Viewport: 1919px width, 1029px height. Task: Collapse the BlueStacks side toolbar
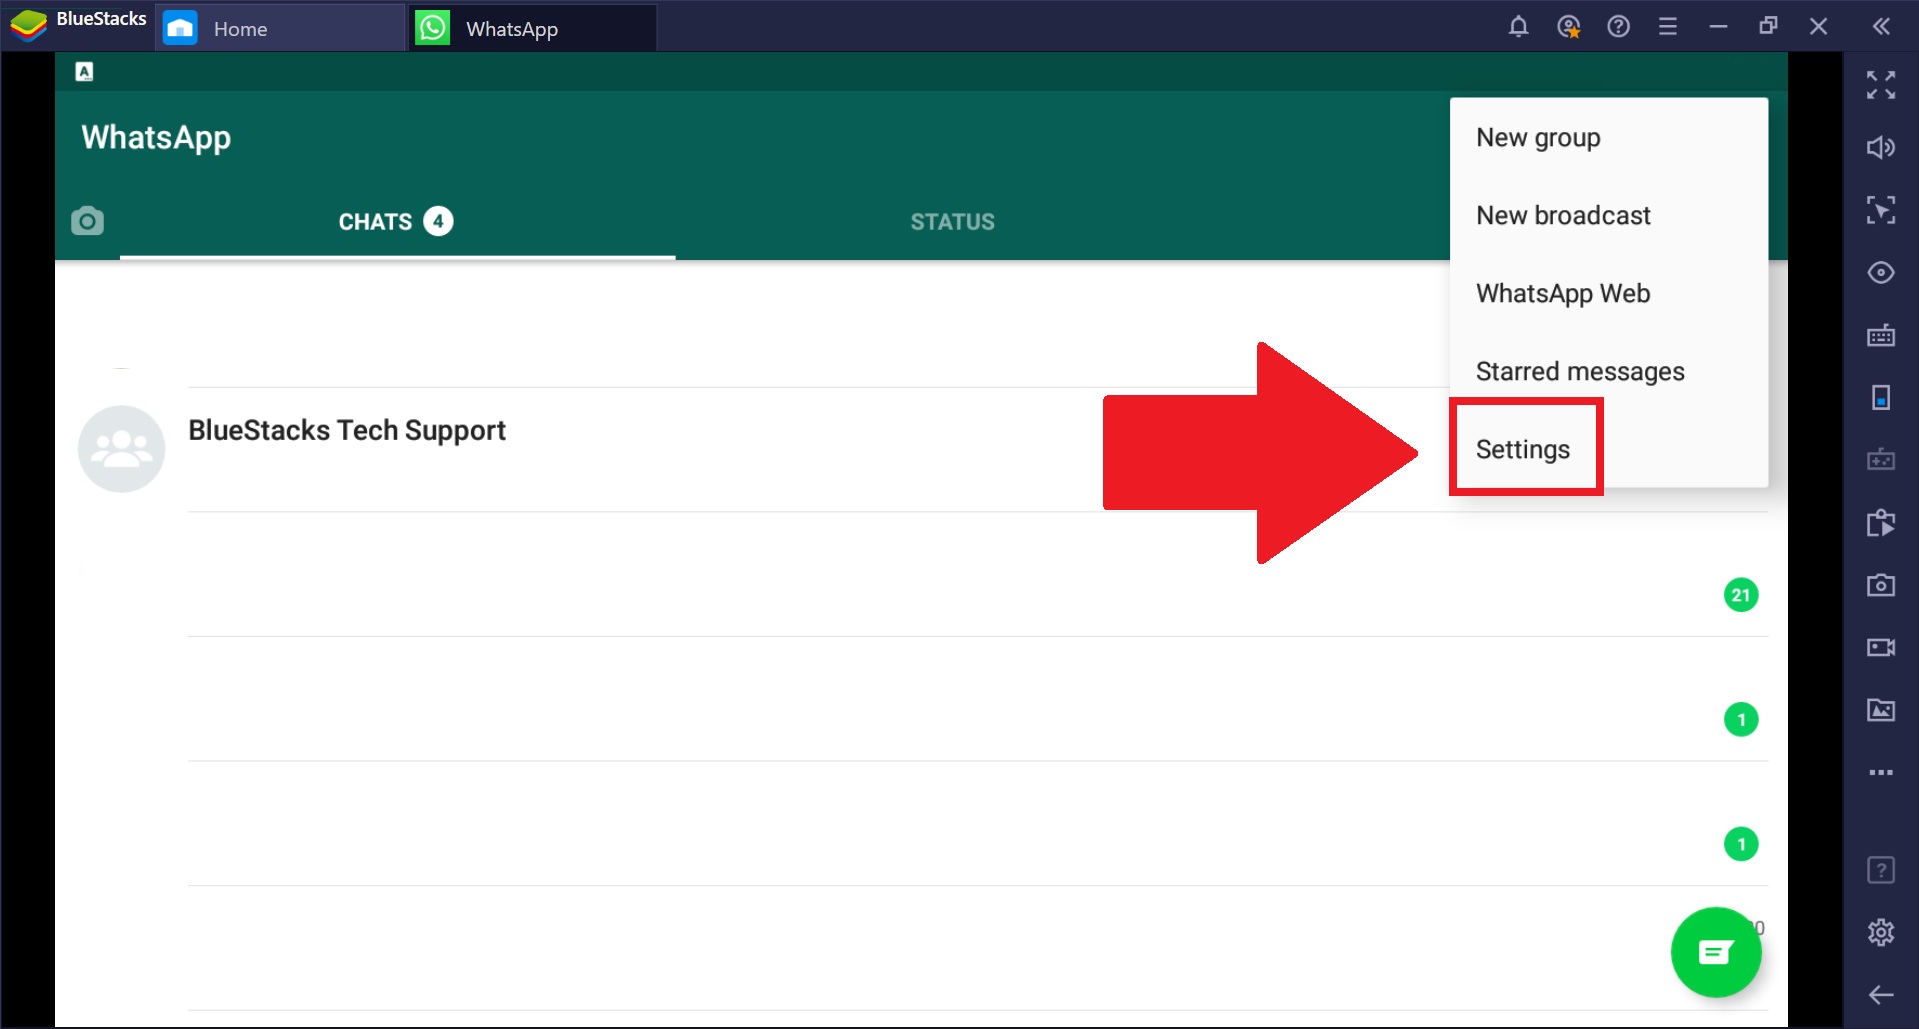click(1881, 27)
